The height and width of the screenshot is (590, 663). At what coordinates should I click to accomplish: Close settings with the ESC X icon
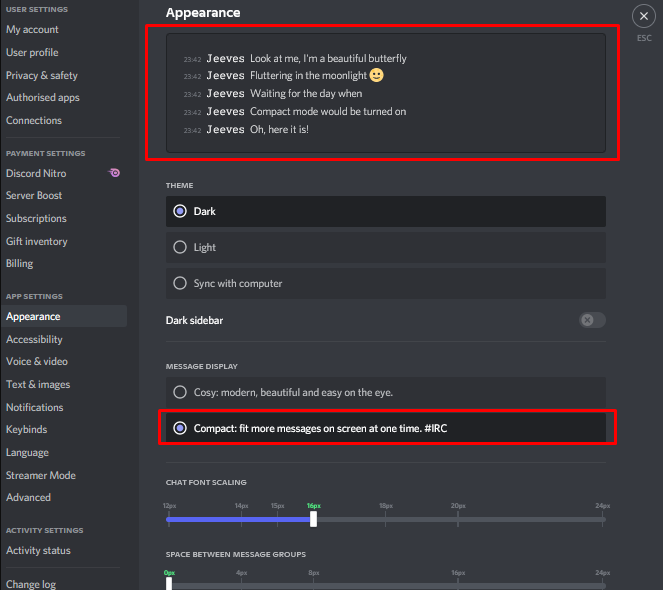click(x=643, y=16)
